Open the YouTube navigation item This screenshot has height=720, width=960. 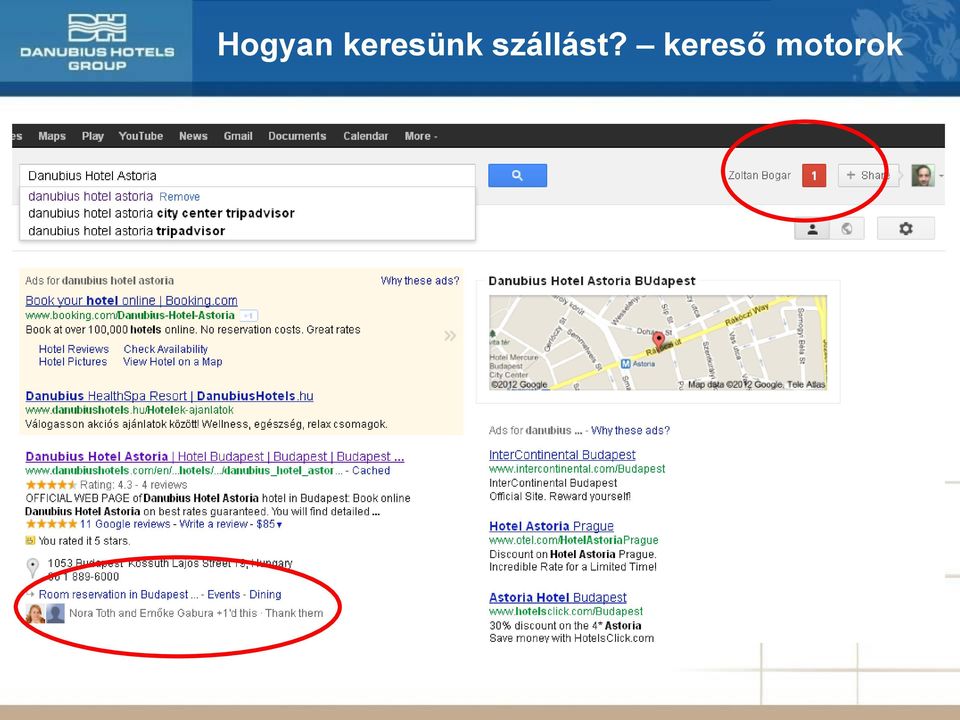coord(141,137)
